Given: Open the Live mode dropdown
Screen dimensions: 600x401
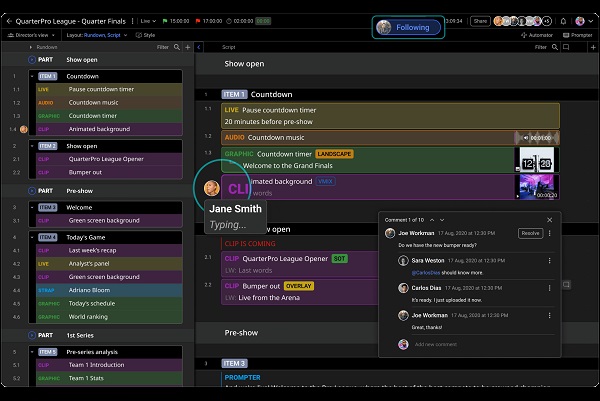Looking at the screenshot, I should point(148,21).
